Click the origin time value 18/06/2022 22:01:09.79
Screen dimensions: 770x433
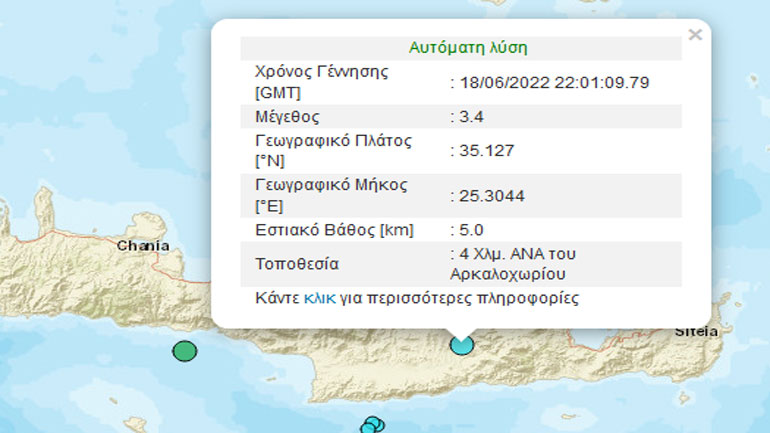pos(554,82)
